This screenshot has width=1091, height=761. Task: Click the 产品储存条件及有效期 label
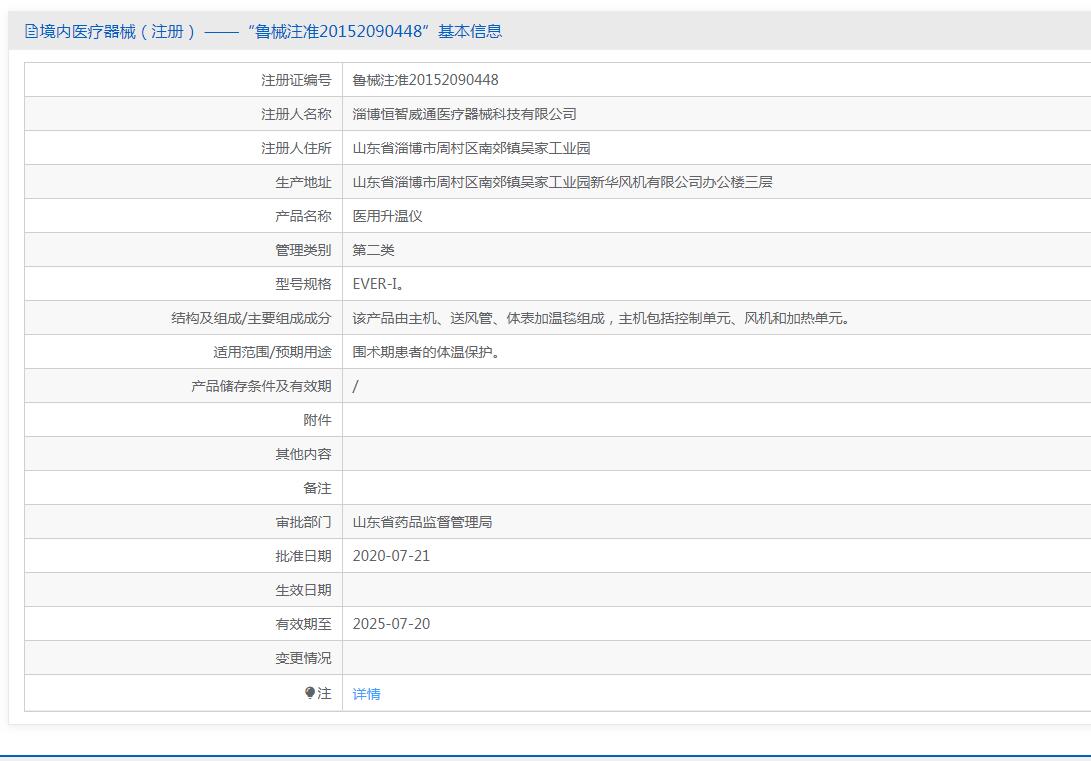point(261,386)
